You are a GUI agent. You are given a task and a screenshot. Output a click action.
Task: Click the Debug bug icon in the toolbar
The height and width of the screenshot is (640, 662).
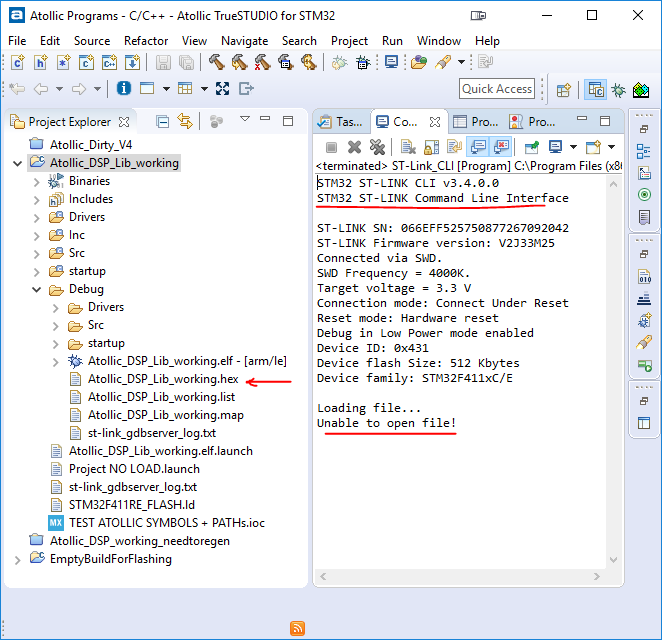tap(339, 62)
